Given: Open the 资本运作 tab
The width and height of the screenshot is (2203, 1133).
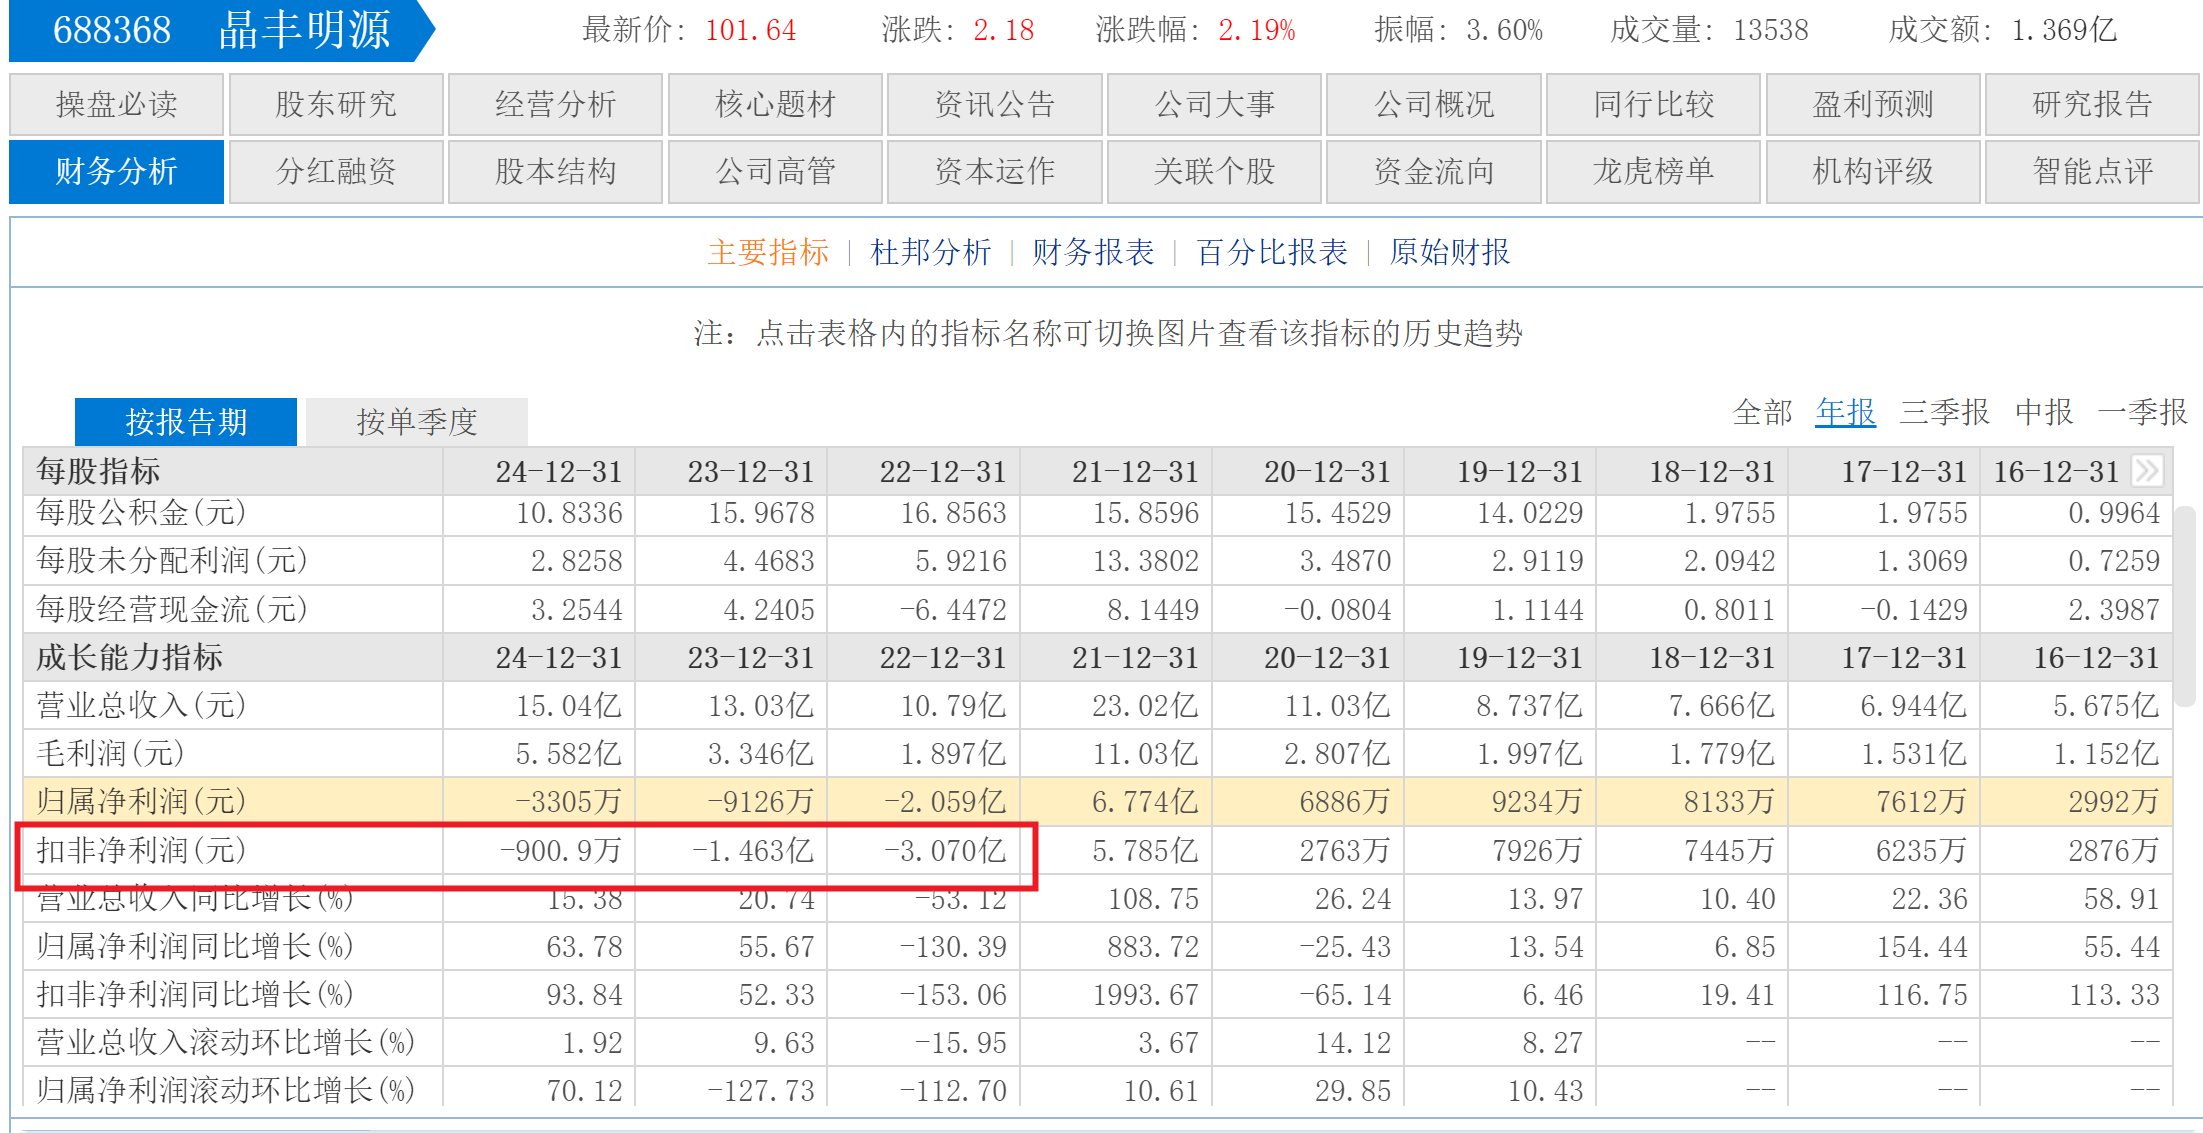Looking at the screenshot, I should click(995, 172).
